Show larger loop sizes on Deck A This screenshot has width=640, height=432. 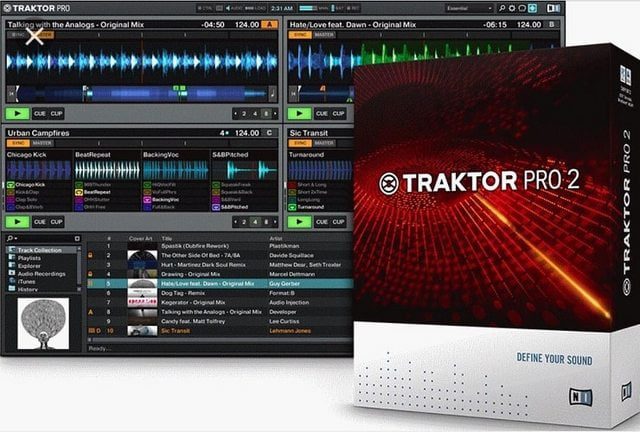pyautogui.click(x=275, y=114)
